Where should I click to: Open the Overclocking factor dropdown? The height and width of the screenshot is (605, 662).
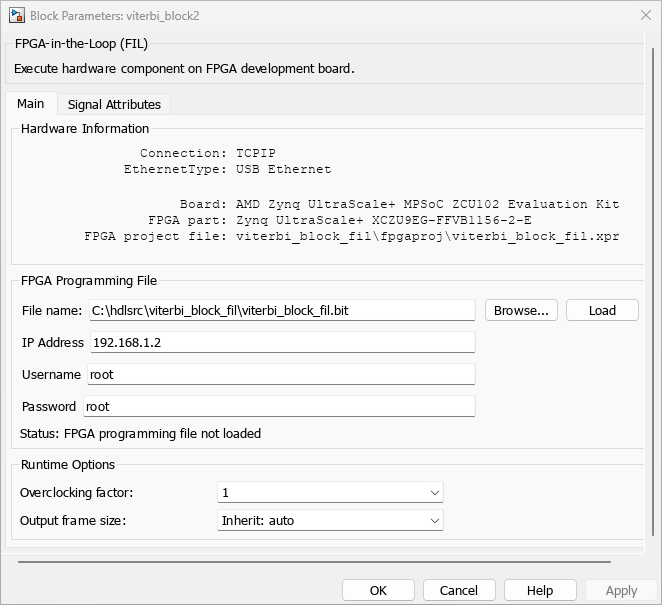(330, 492)
